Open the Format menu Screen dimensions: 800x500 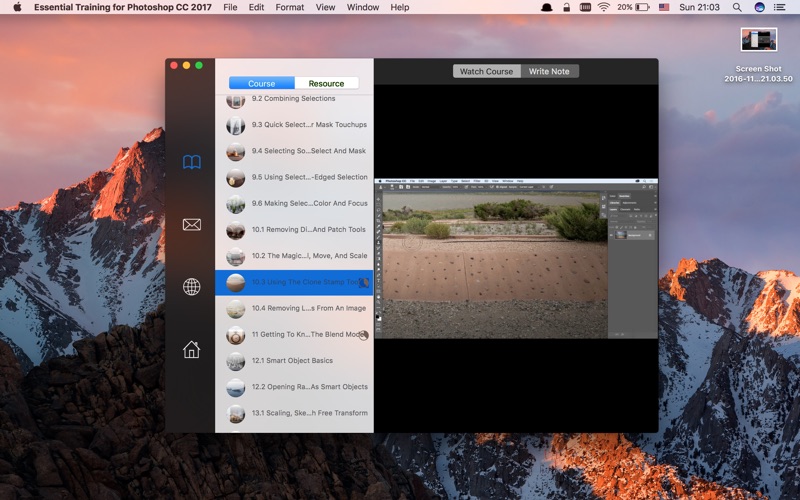click(x=290, y=7)
